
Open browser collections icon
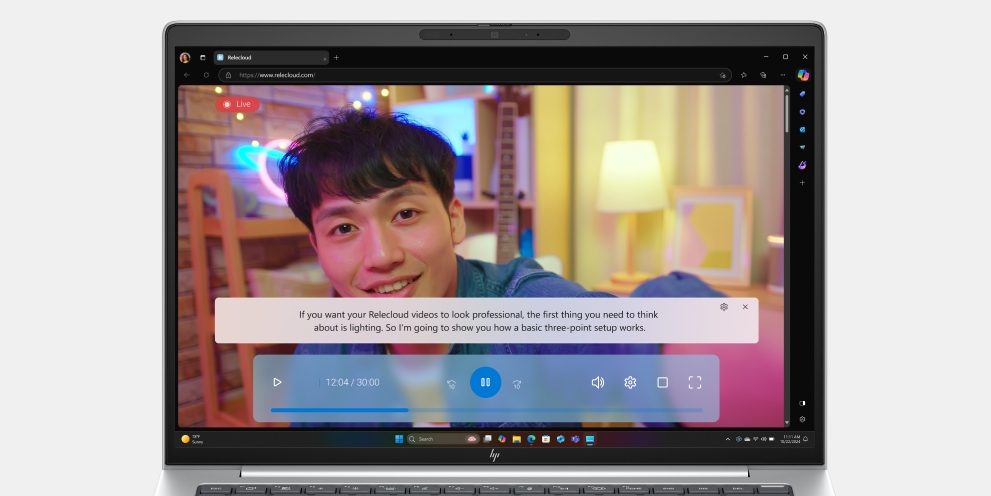763,75
